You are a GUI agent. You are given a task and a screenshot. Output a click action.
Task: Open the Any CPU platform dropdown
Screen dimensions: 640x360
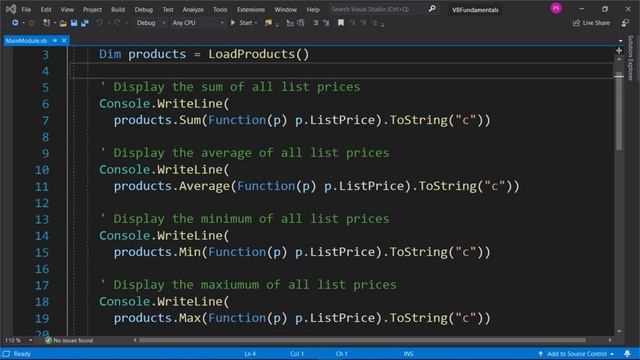click(x=198, y=23)
